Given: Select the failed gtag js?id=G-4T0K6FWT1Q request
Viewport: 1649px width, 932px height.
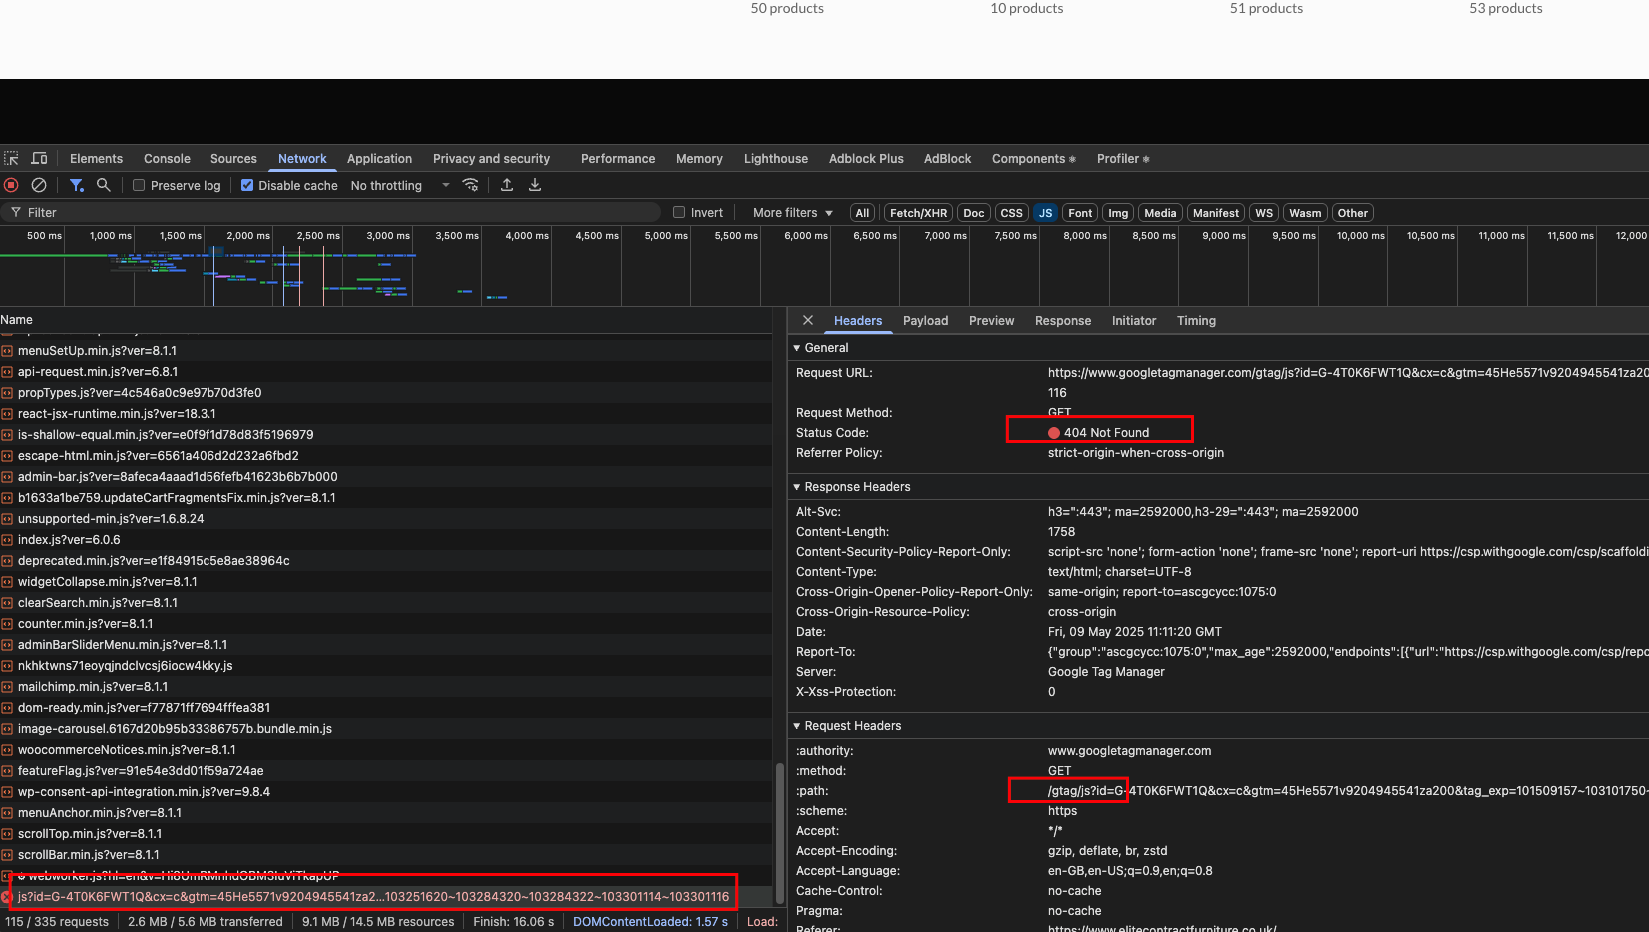Looking at the screenshot, I should 386,897.
